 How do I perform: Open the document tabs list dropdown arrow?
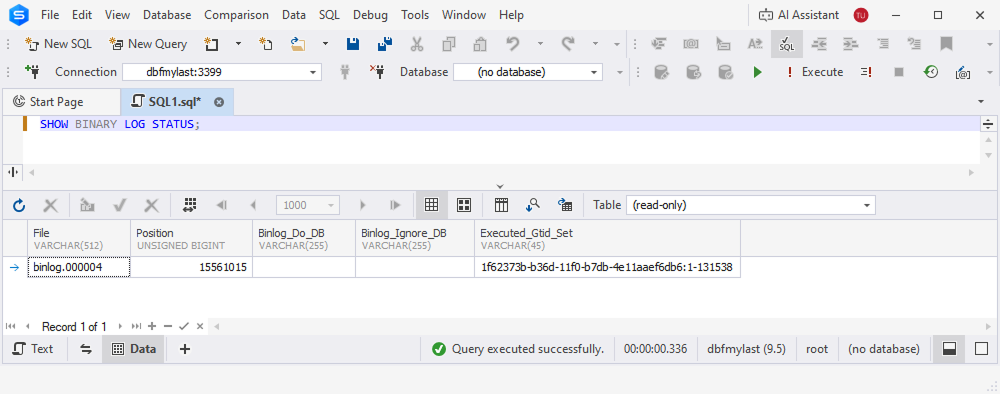(981, 102)
